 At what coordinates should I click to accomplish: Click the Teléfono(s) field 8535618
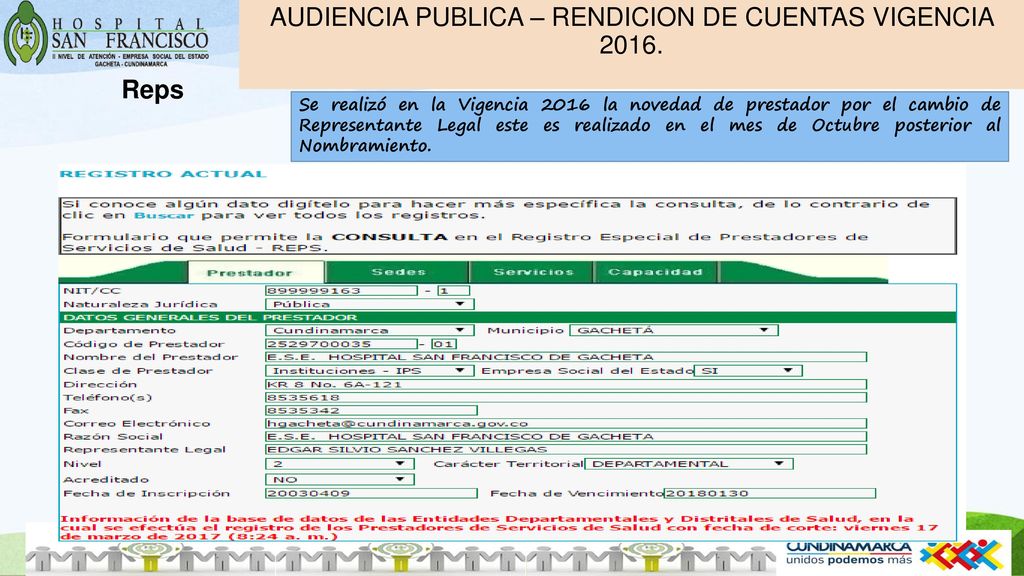coord(566,398)
